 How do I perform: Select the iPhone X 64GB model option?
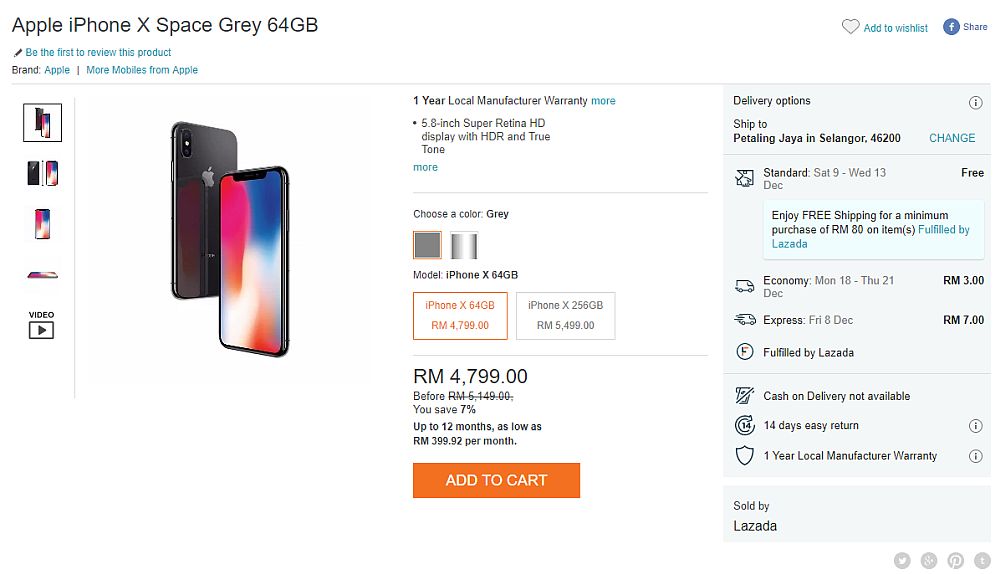[460, 316]
